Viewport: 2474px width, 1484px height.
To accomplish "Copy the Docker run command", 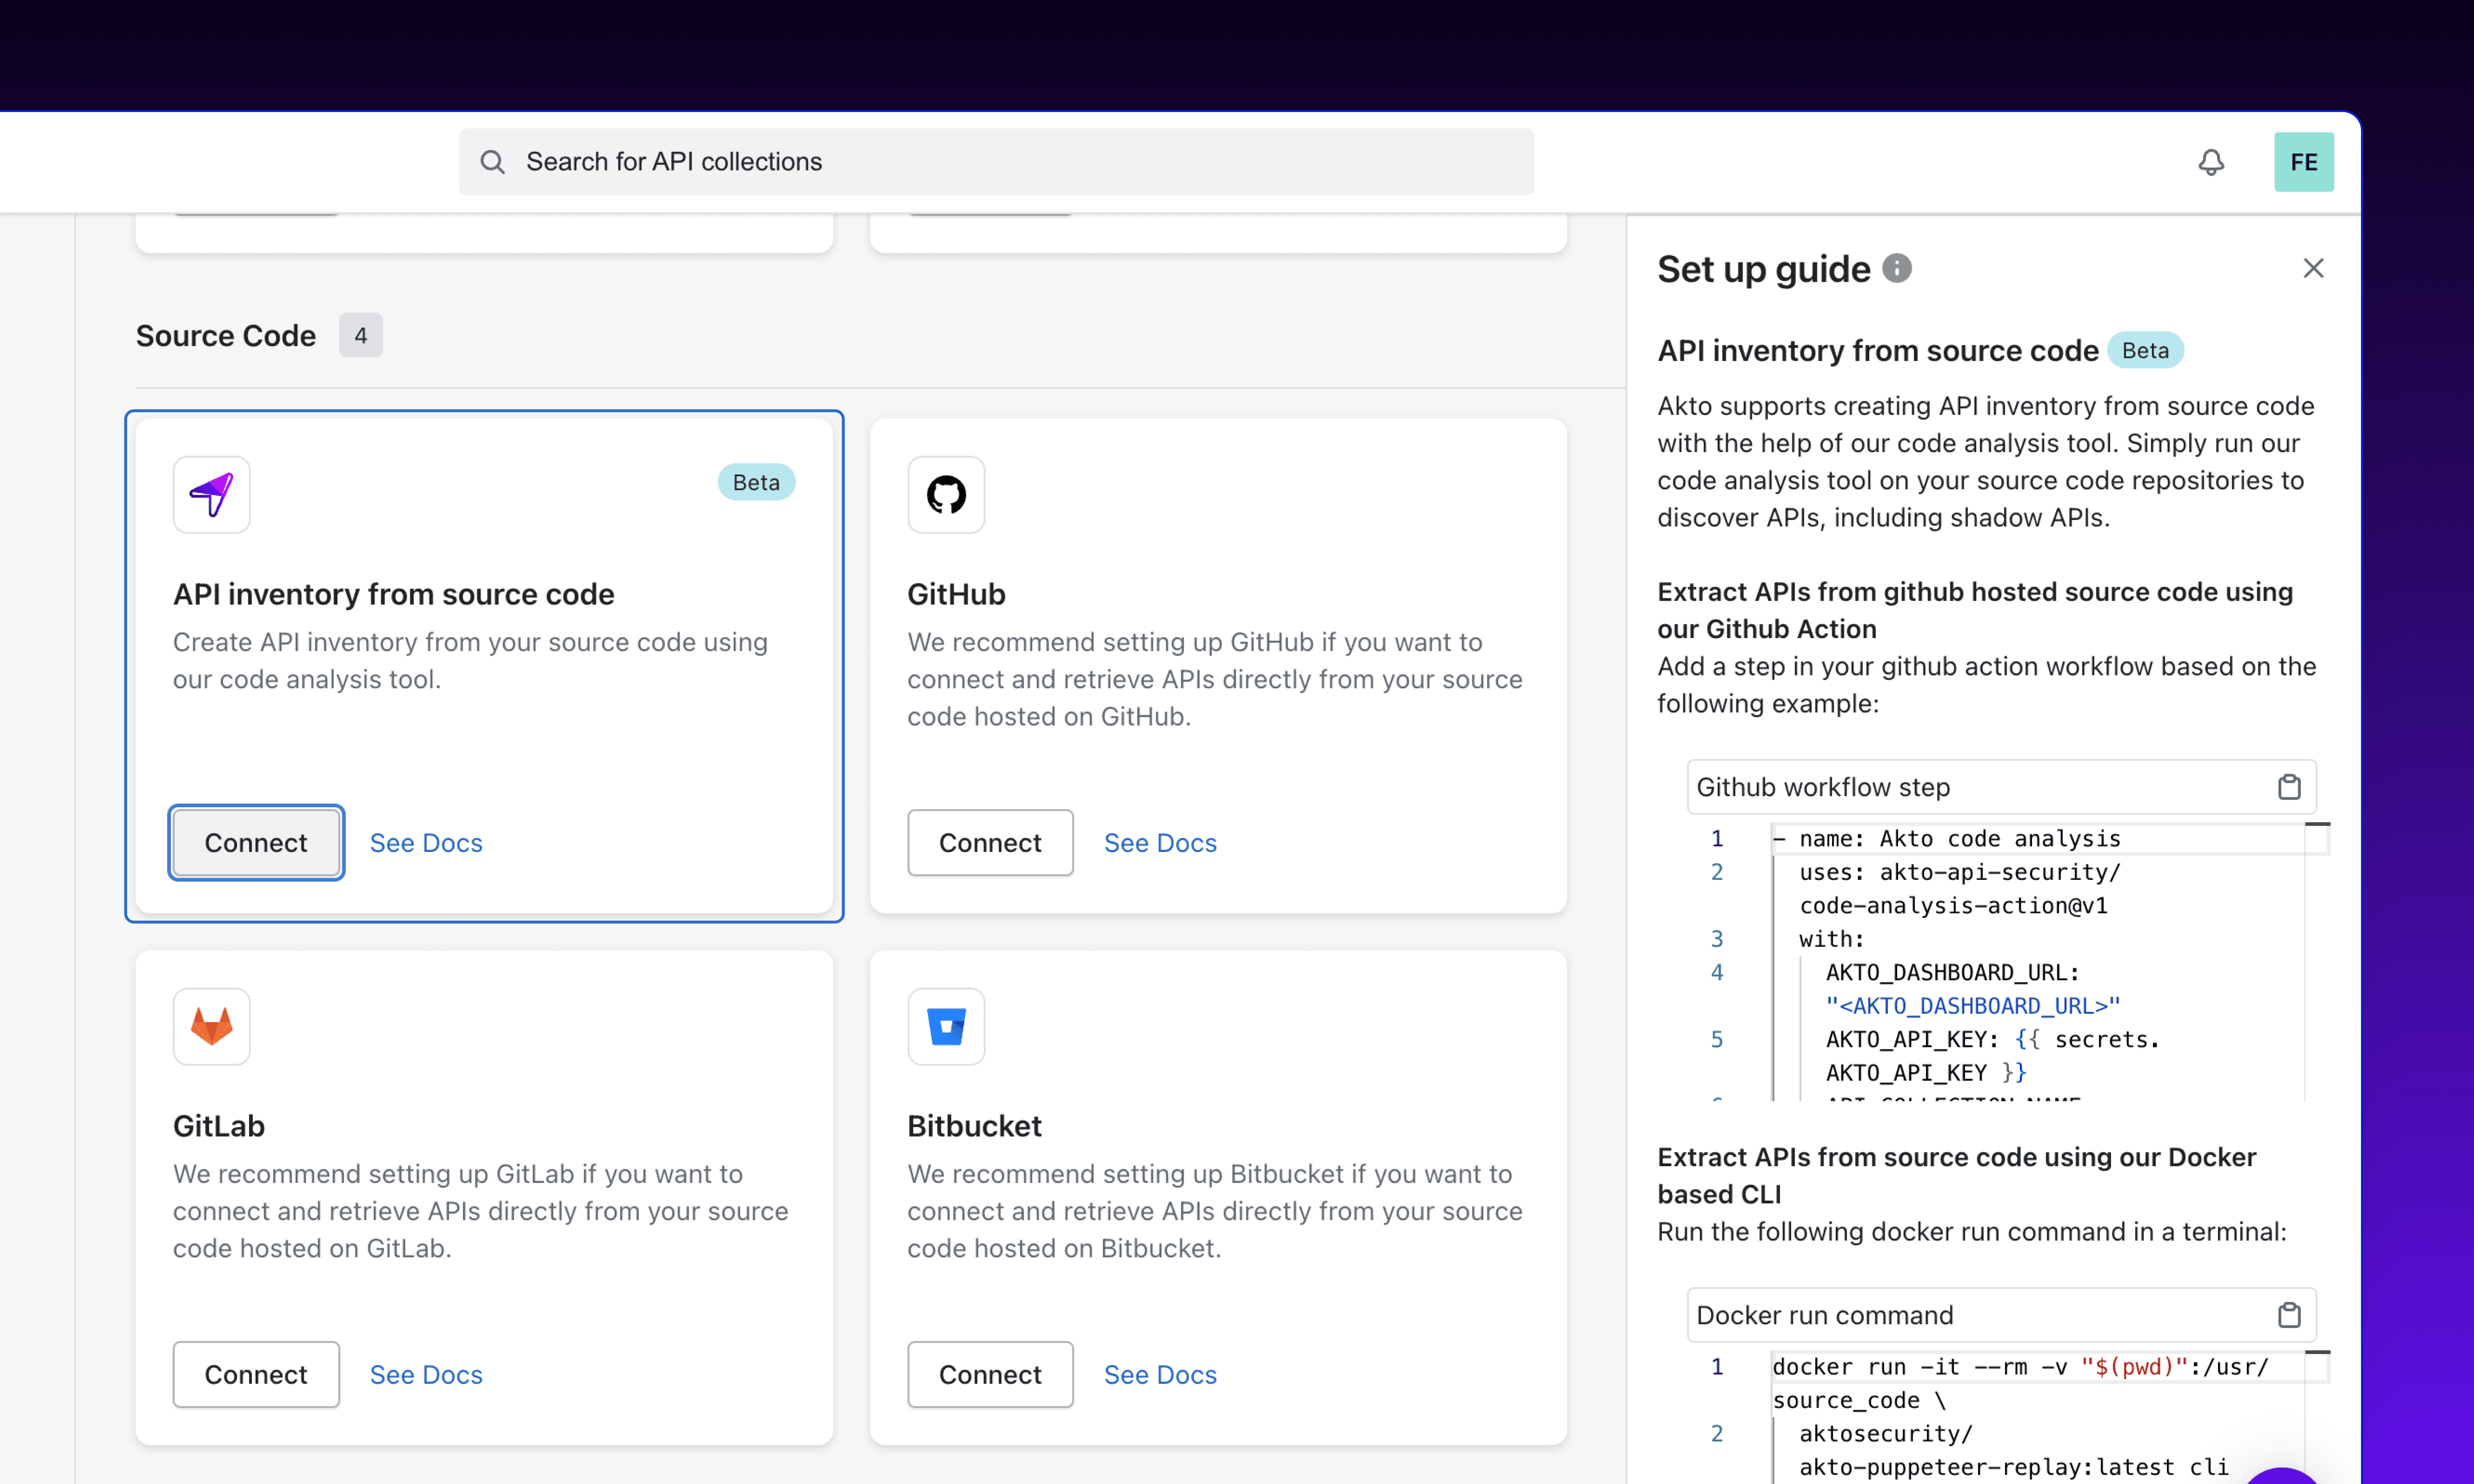I will (x=2288, y=1315).
